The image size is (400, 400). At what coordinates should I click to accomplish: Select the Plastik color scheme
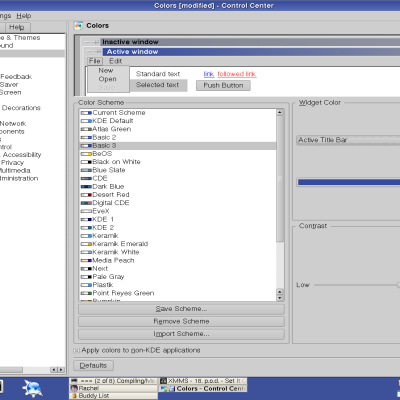click(178, 285)
